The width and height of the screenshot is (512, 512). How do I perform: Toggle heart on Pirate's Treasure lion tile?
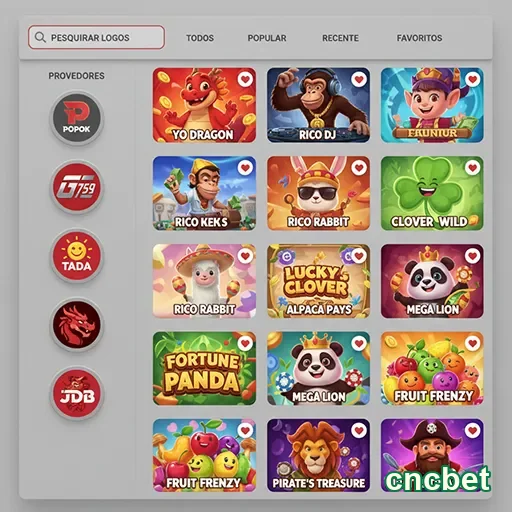click(x=359, y=430)
